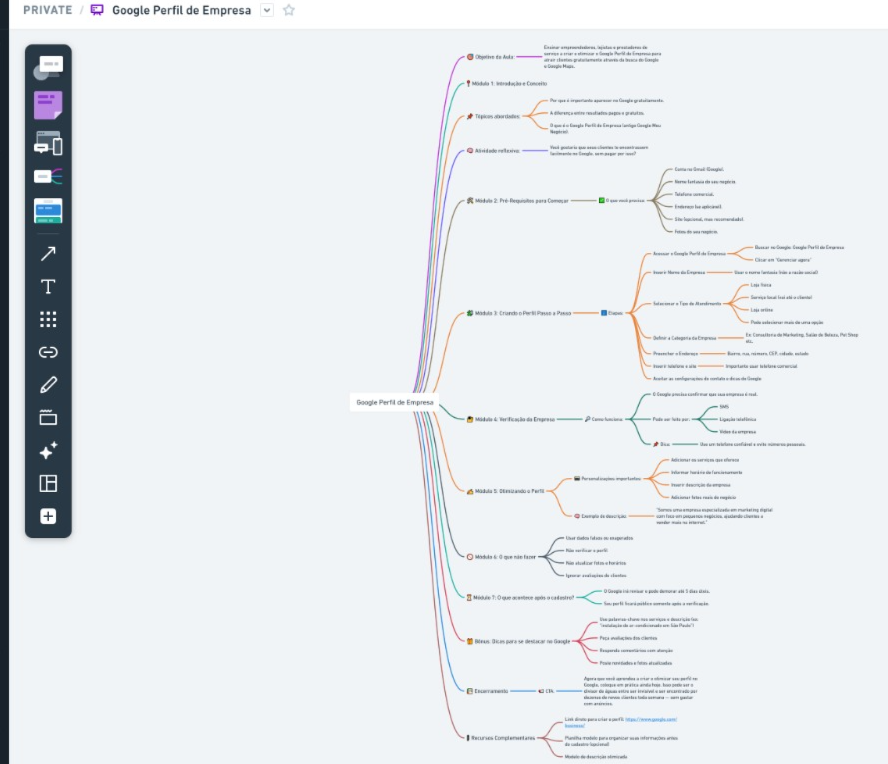Click the plus add-more tool
Image resolution: width=888 pixels, height=764 pixels.
[48, 517]
